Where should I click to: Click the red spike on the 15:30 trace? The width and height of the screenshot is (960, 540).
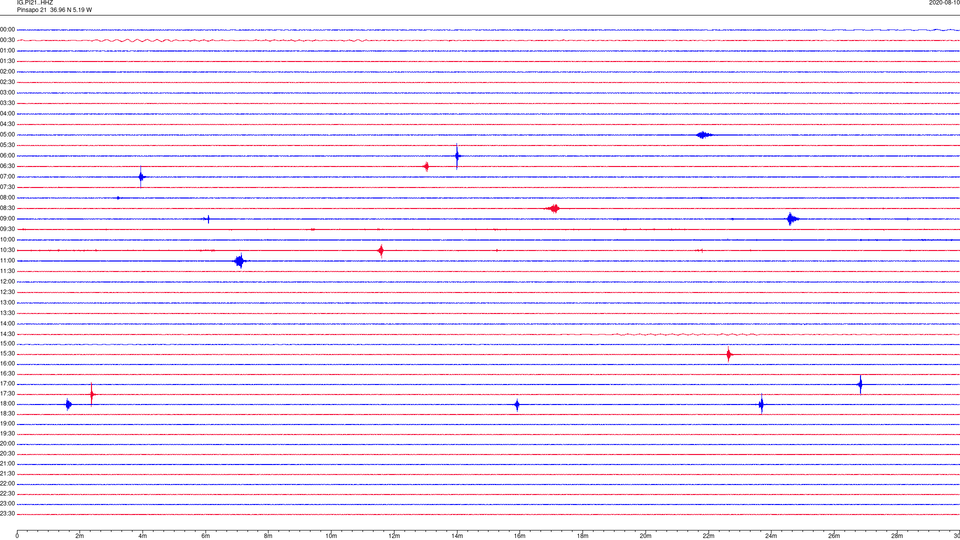[x=729, y=354]
